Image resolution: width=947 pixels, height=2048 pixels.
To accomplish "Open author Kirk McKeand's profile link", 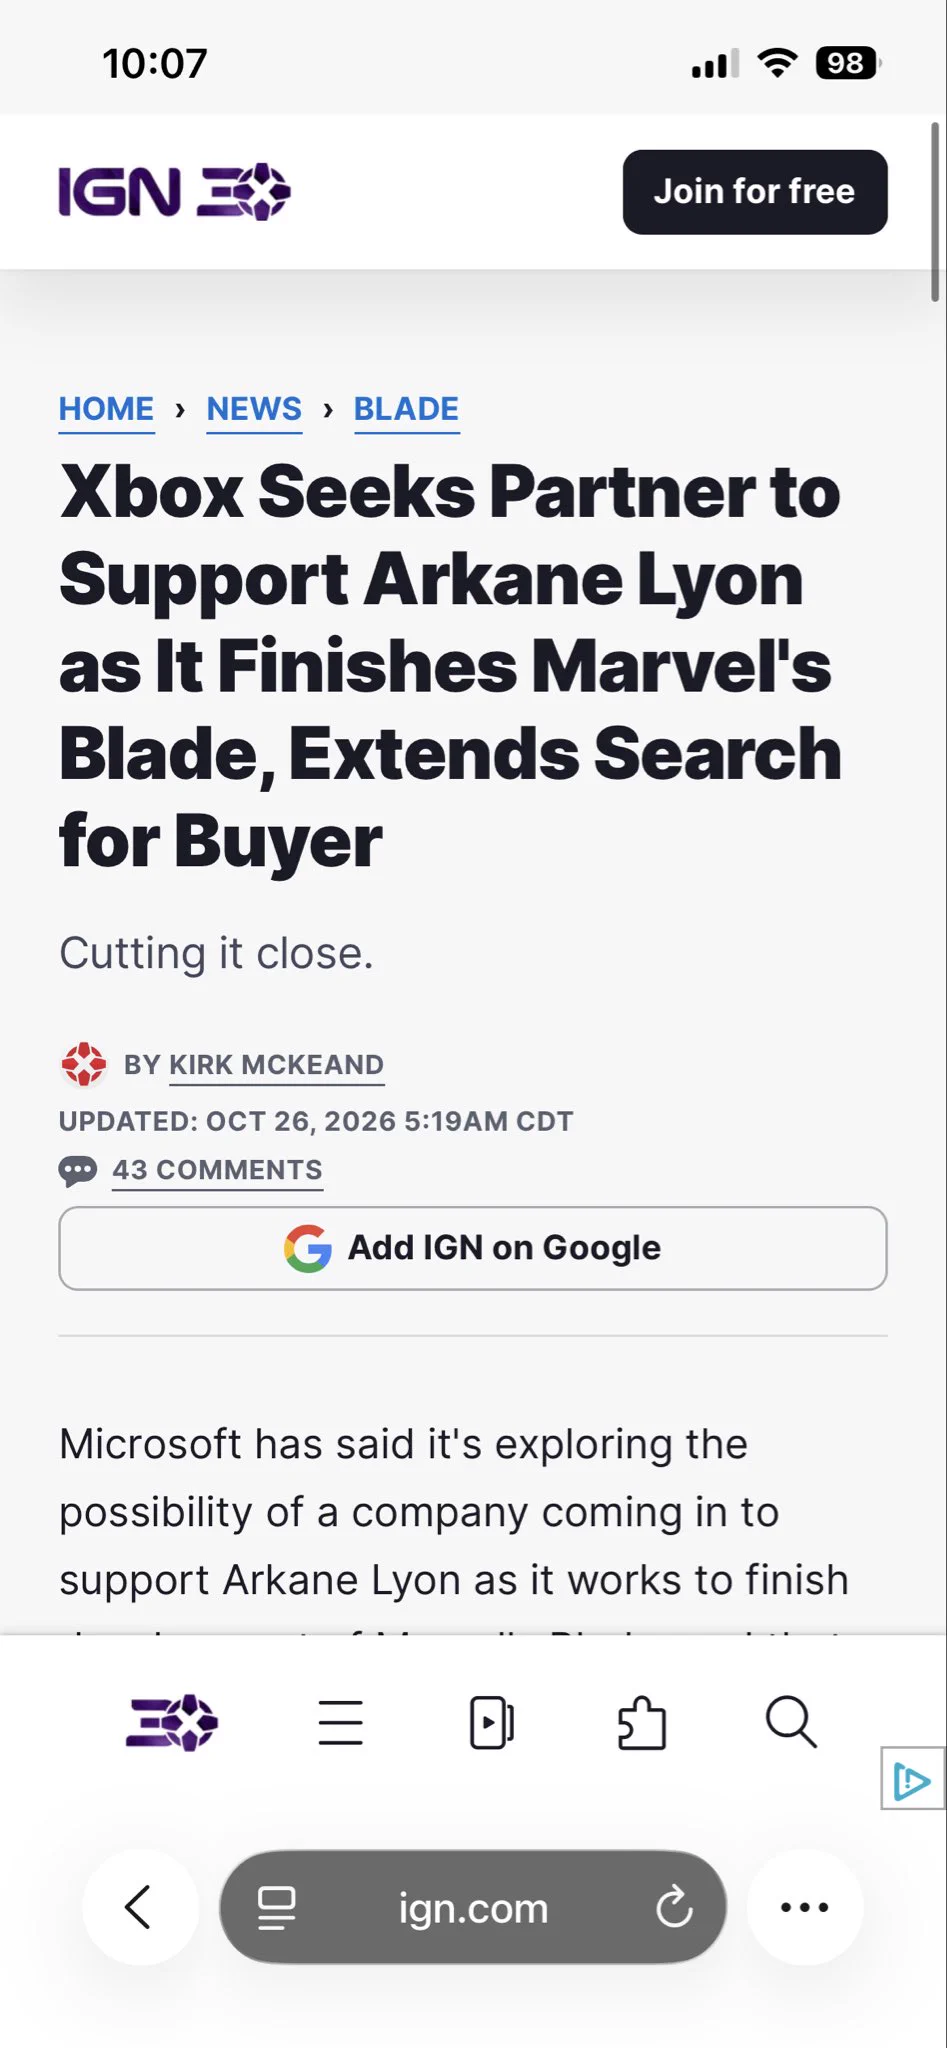I will pos(277,1065).
